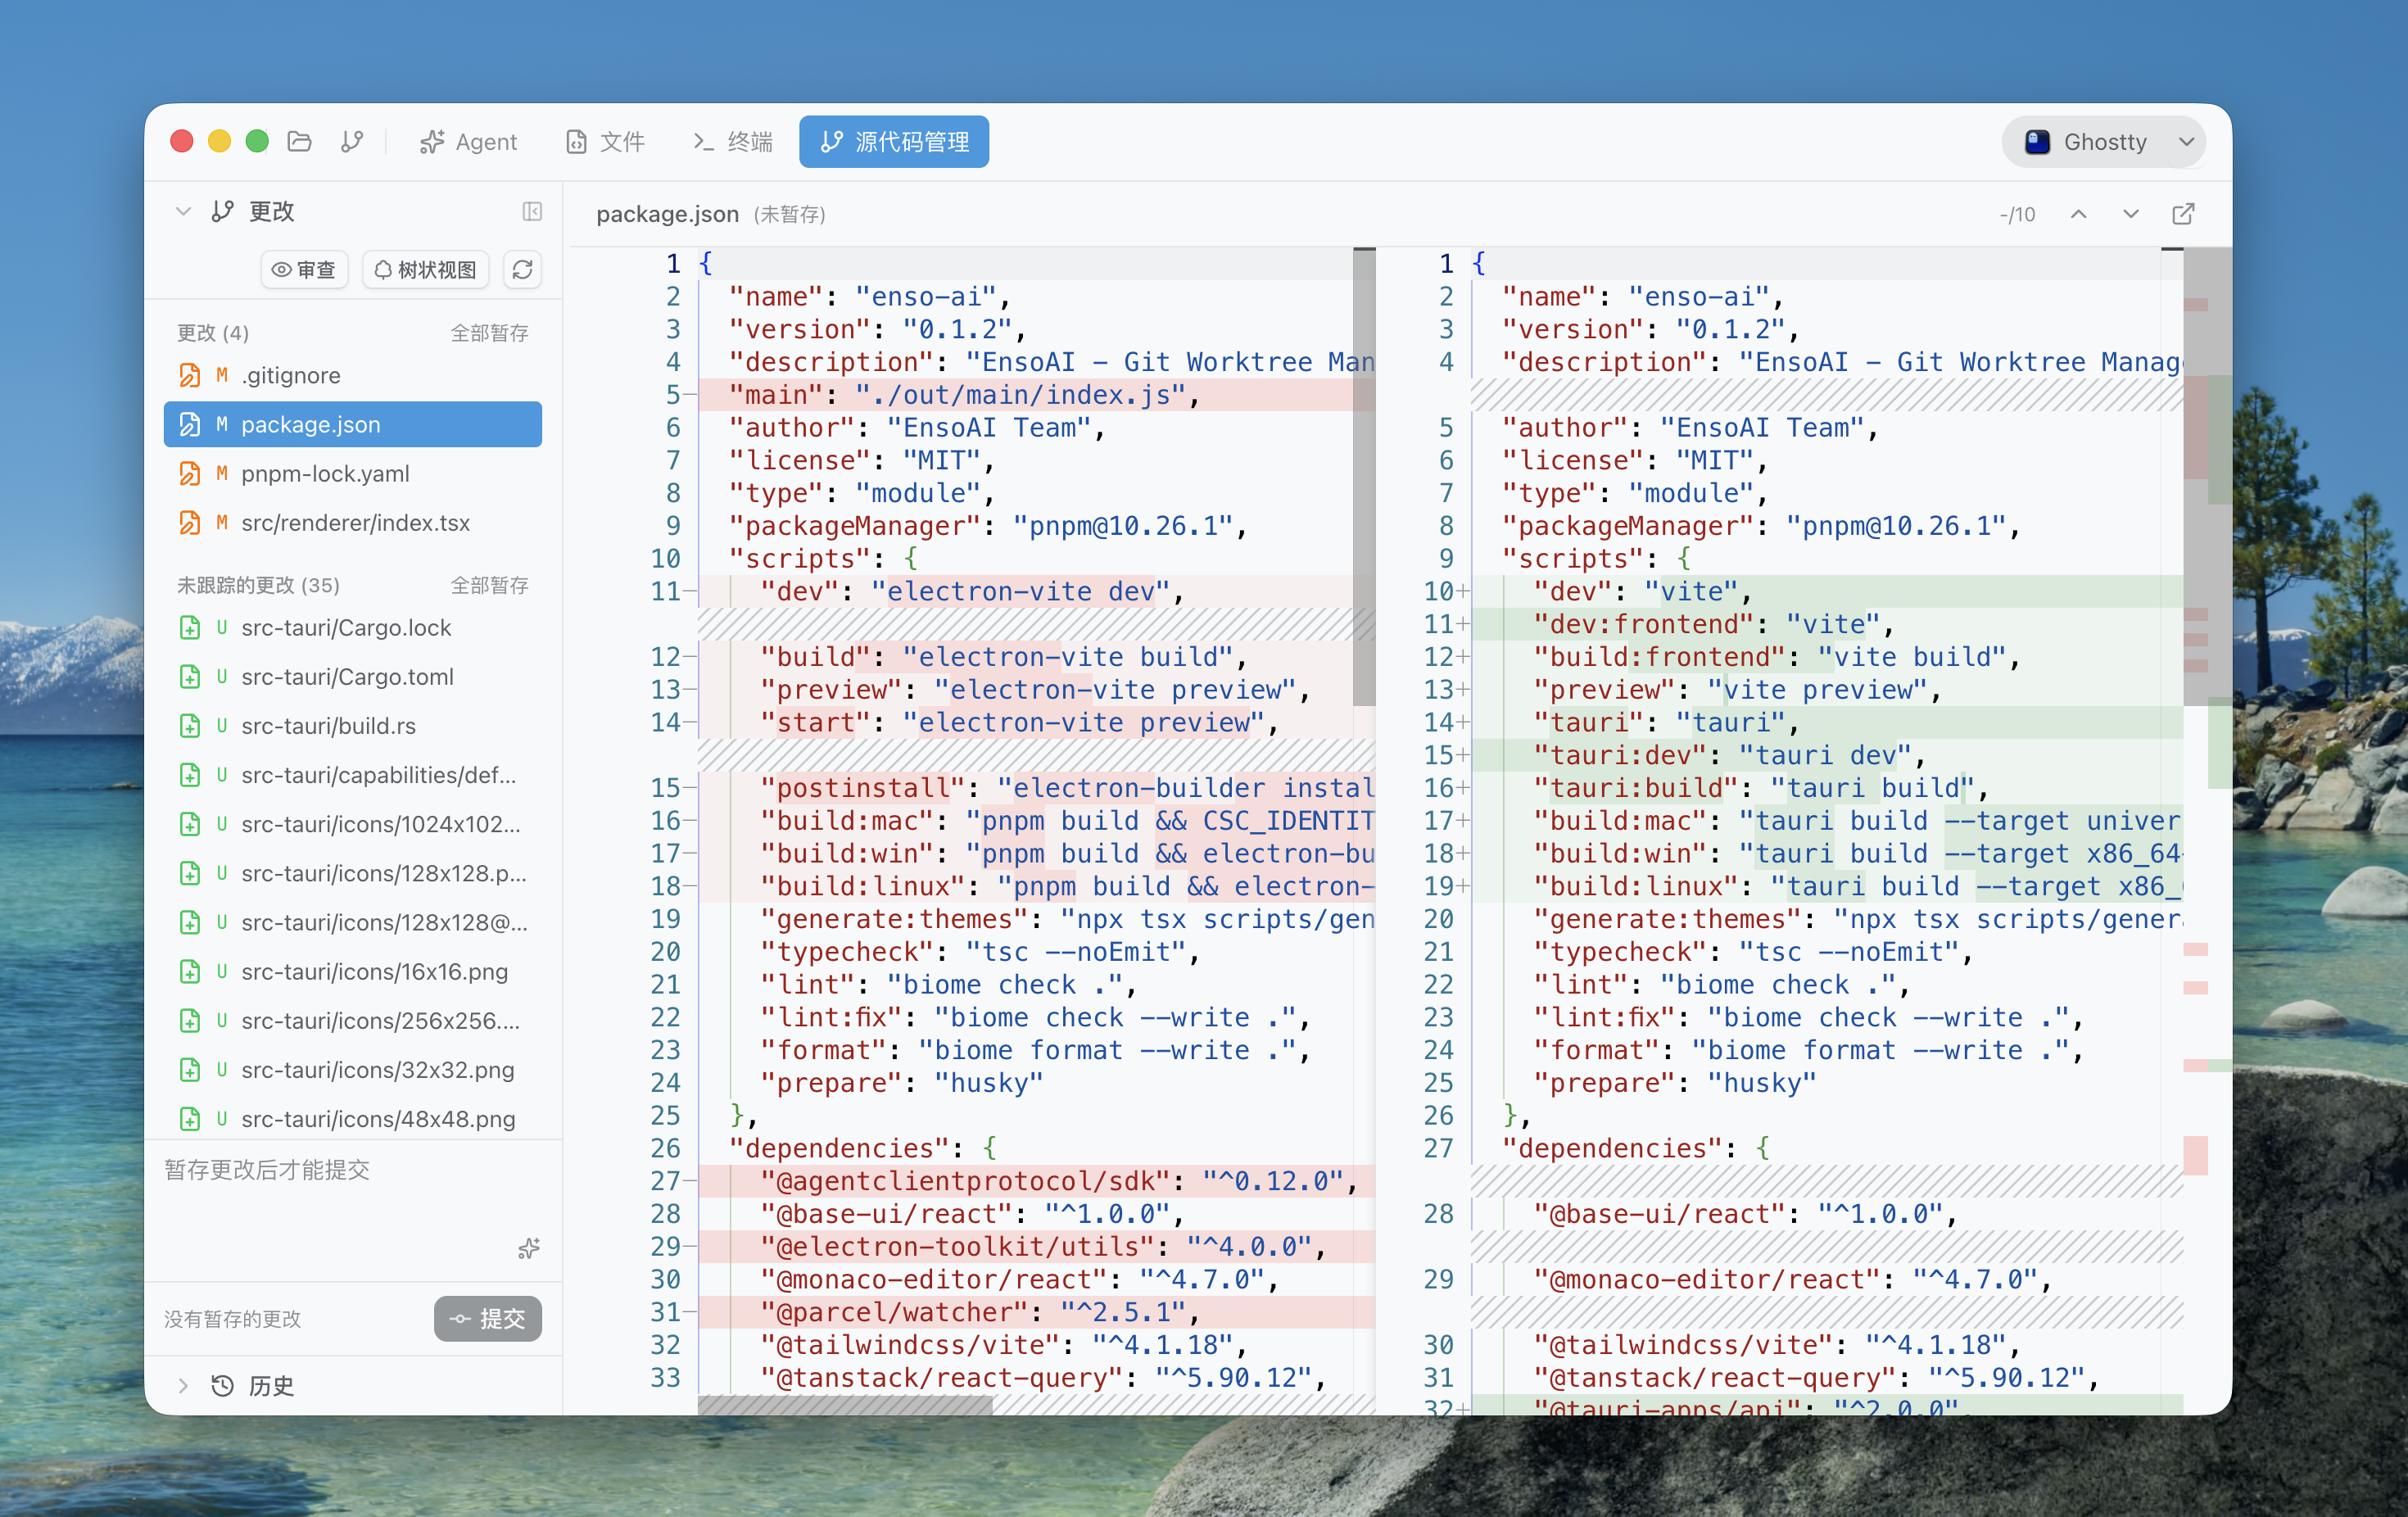Screen dimensions: 2408x1517
Task: Switch to the Agent tab
Action: [468, 141]
